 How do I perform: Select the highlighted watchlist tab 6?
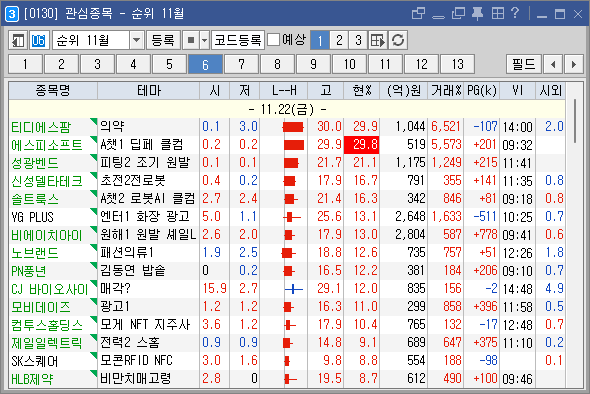[205, 64]
